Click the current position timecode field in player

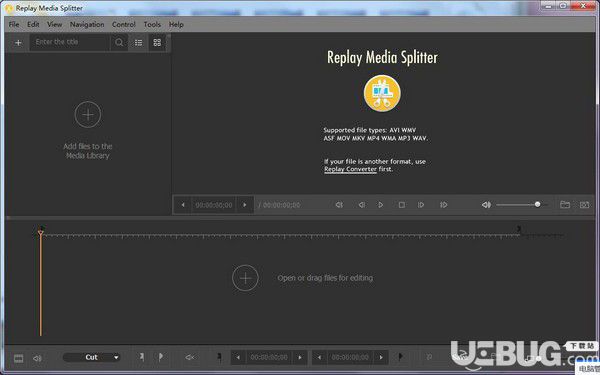tap(214, 205)
